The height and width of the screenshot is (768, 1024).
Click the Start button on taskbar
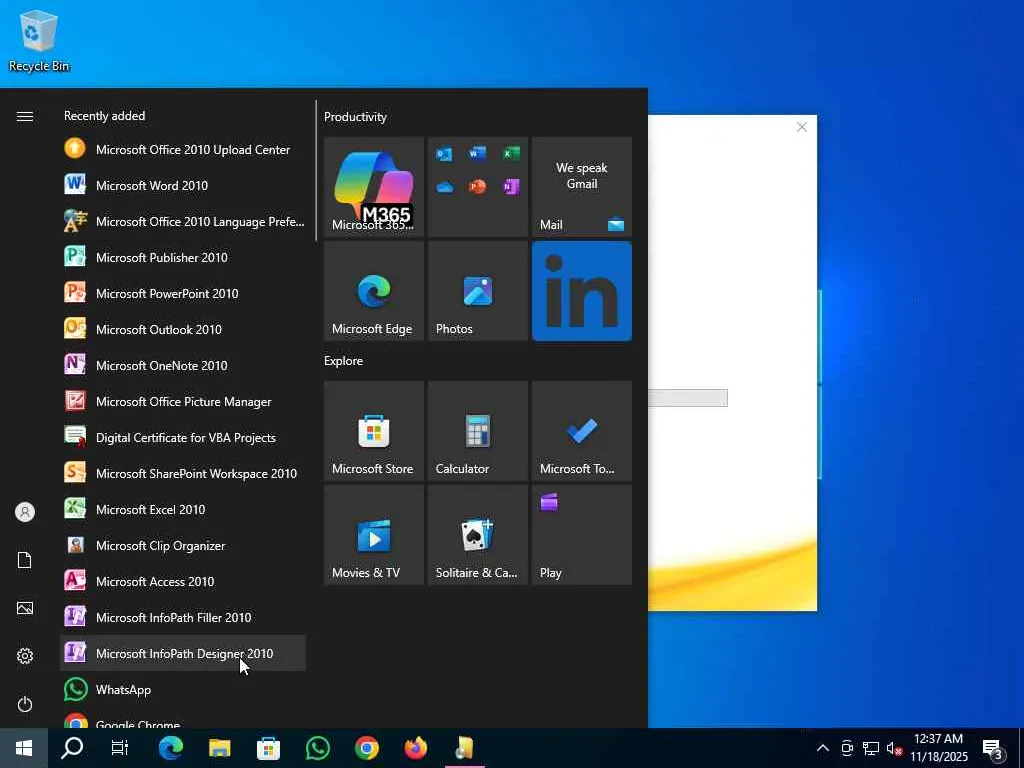coord(24,748)
